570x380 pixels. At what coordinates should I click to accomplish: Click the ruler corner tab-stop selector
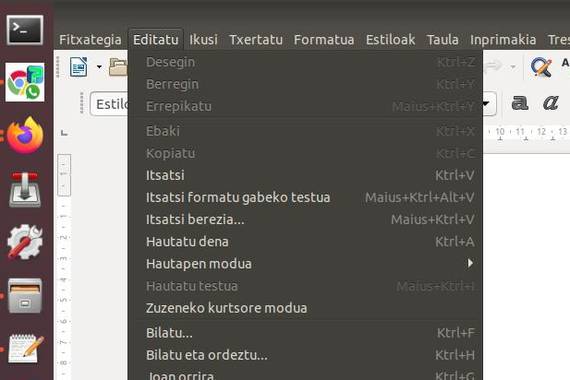click(x=64, y=133)
